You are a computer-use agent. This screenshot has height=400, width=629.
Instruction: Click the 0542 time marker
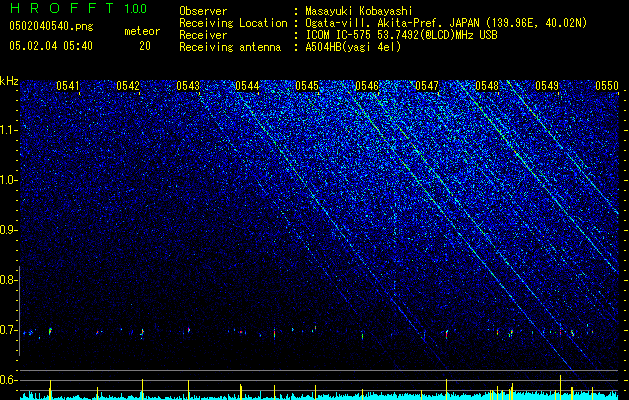click(128, 86)
